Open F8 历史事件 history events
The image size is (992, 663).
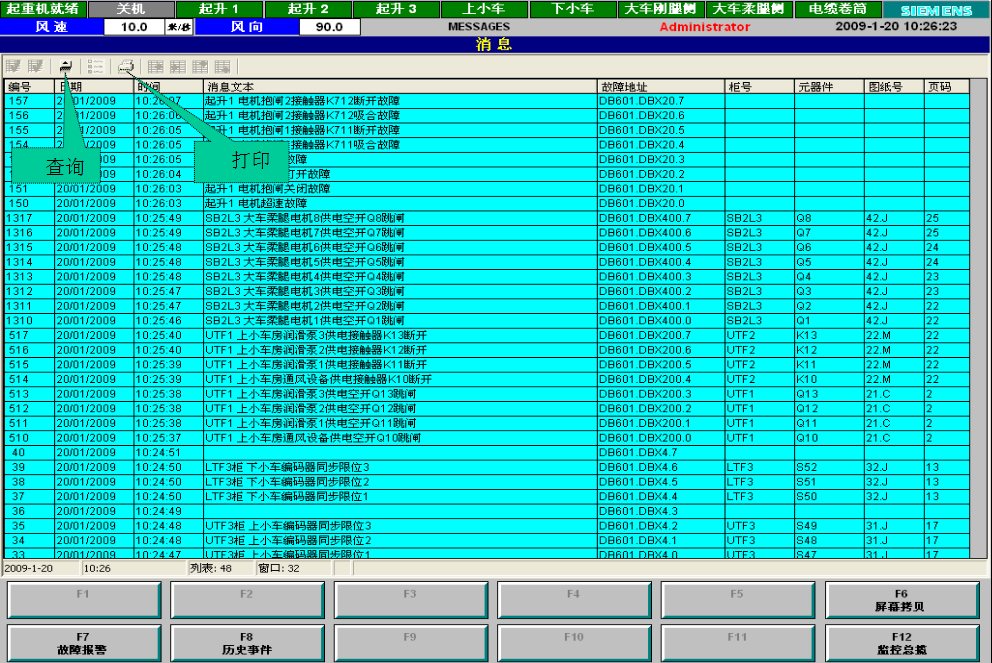[x=246, y=642]
